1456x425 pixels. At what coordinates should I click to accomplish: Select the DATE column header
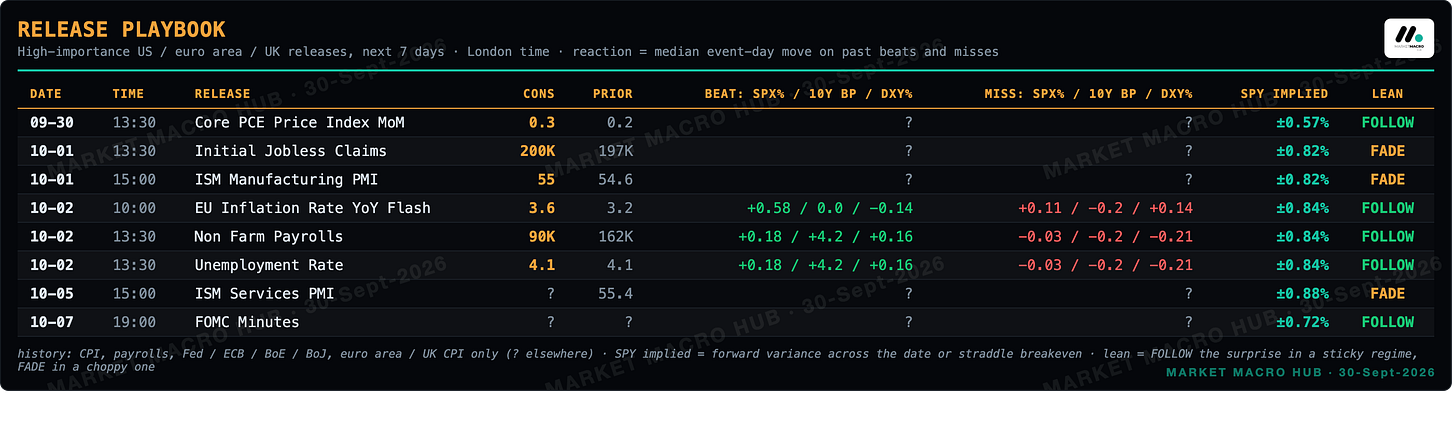[x=46, y=94]
